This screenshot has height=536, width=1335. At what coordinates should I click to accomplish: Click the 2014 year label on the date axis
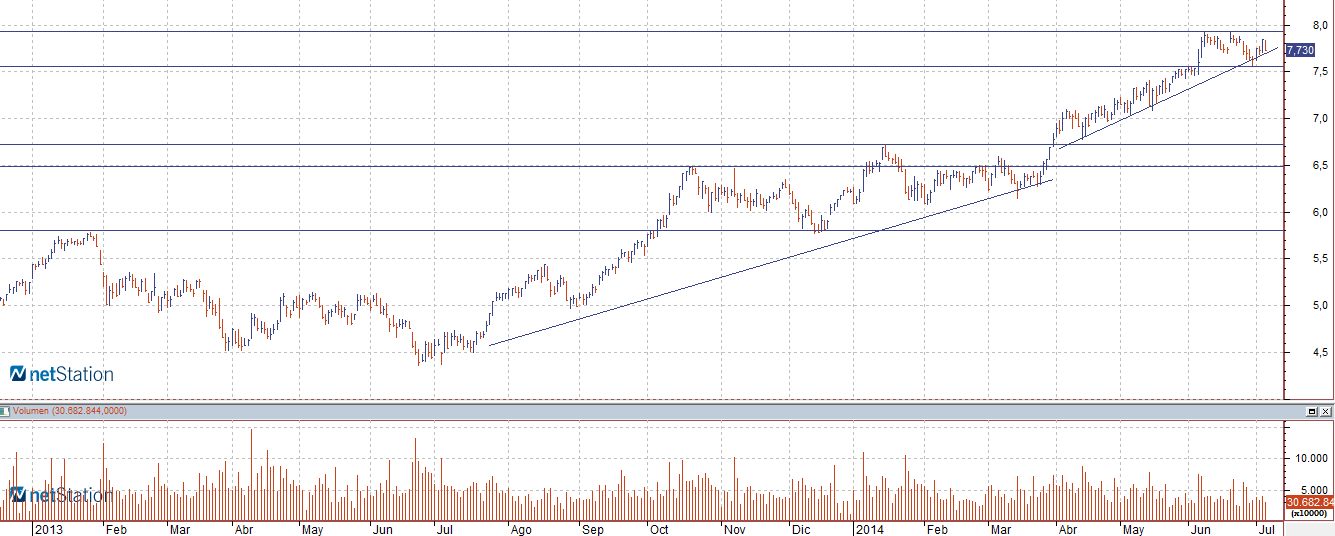[869, 527]
